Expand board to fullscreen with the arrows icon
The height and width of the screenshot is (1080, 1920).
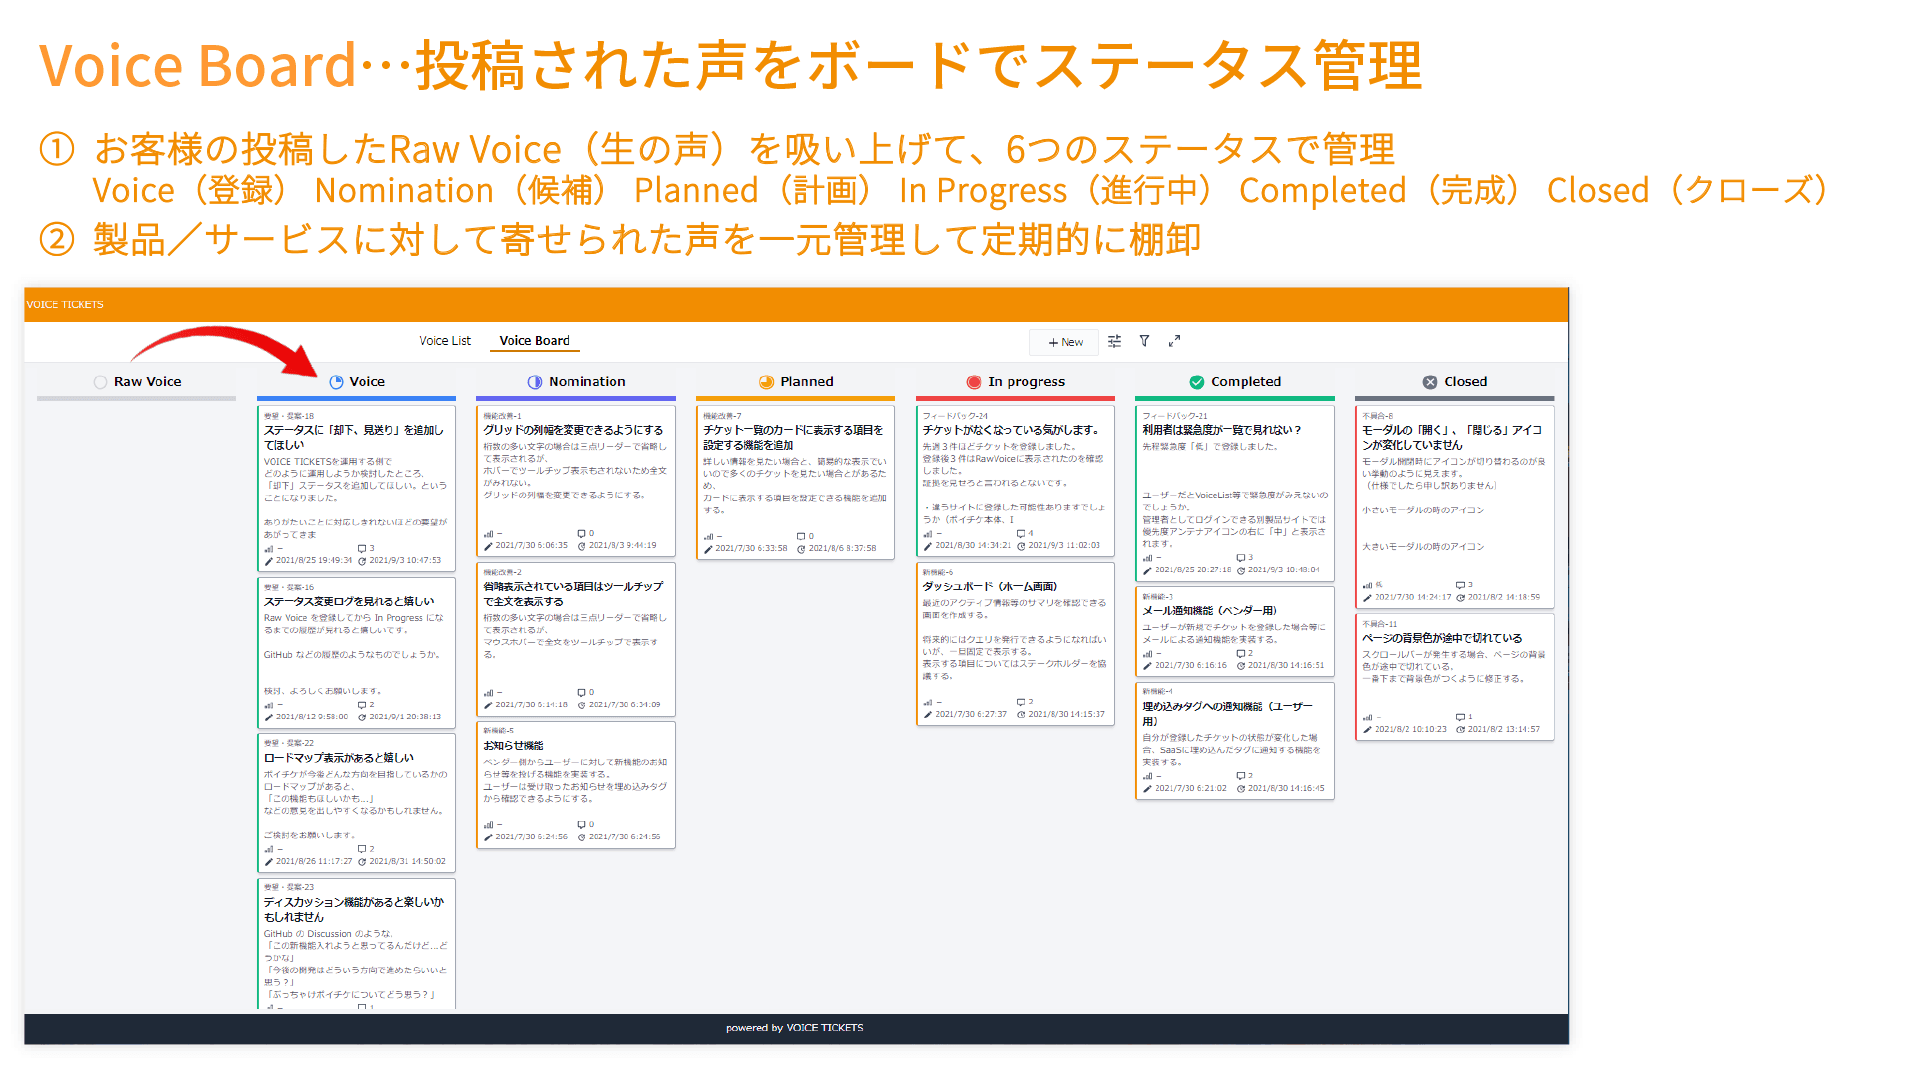pyautogui.click(x=1174, y=341)
